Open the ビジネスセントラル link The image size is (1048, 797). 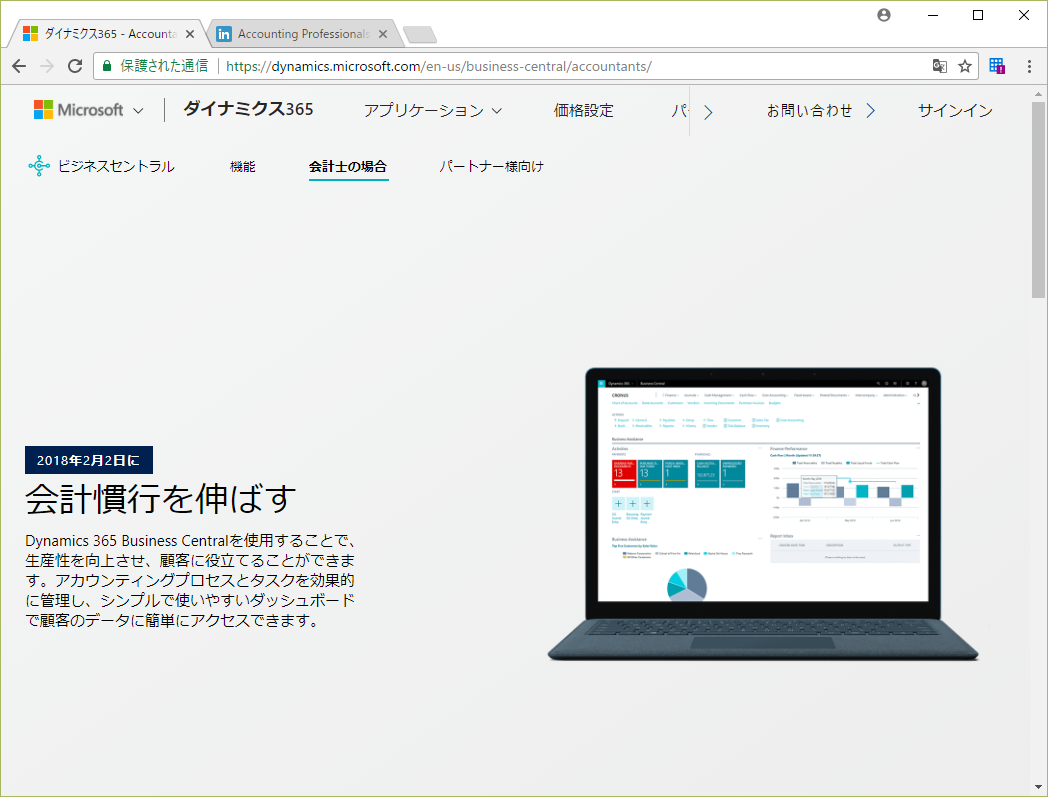(116, 166)
